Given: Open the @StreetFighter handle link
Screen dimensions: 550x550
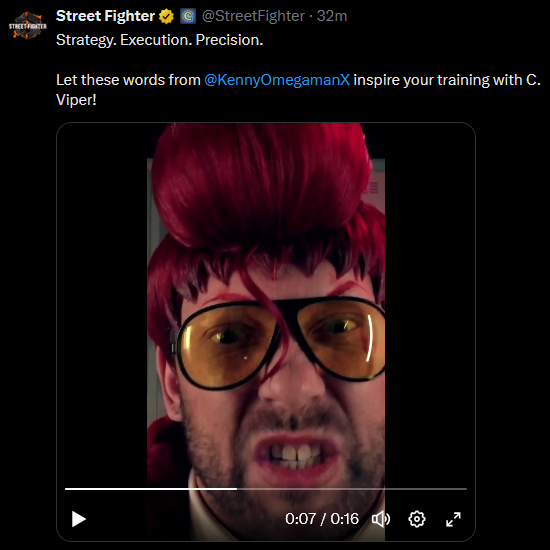Looking at the screenshot, I should (253, 16).
